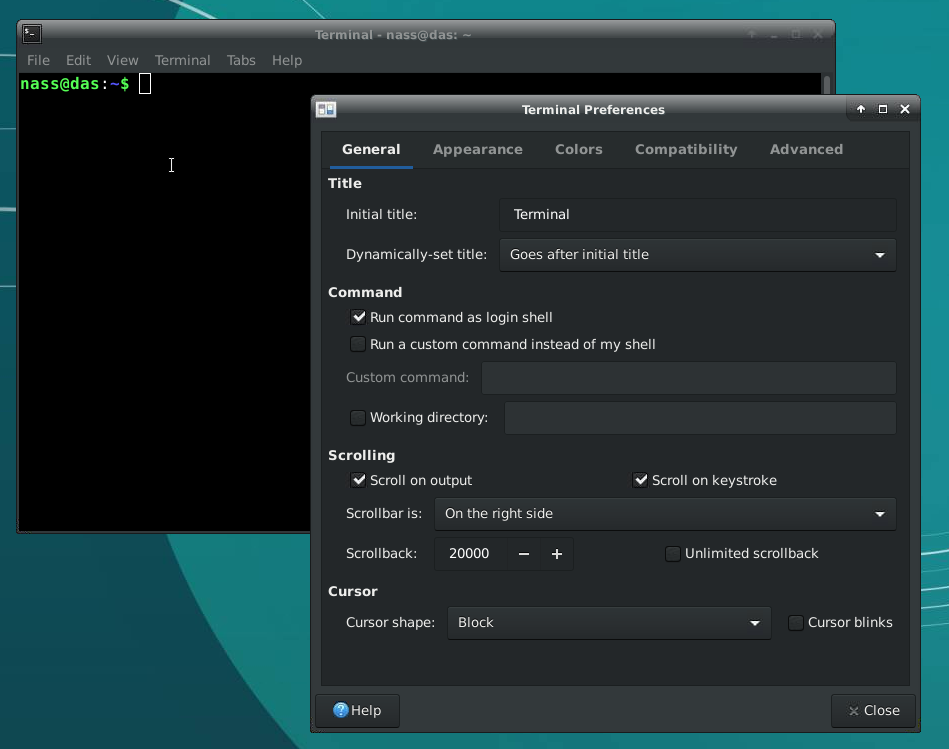Click the Initial title text field
Viewport: 949px width, 749px height.
pyautogui.click(x=697, y=215)
